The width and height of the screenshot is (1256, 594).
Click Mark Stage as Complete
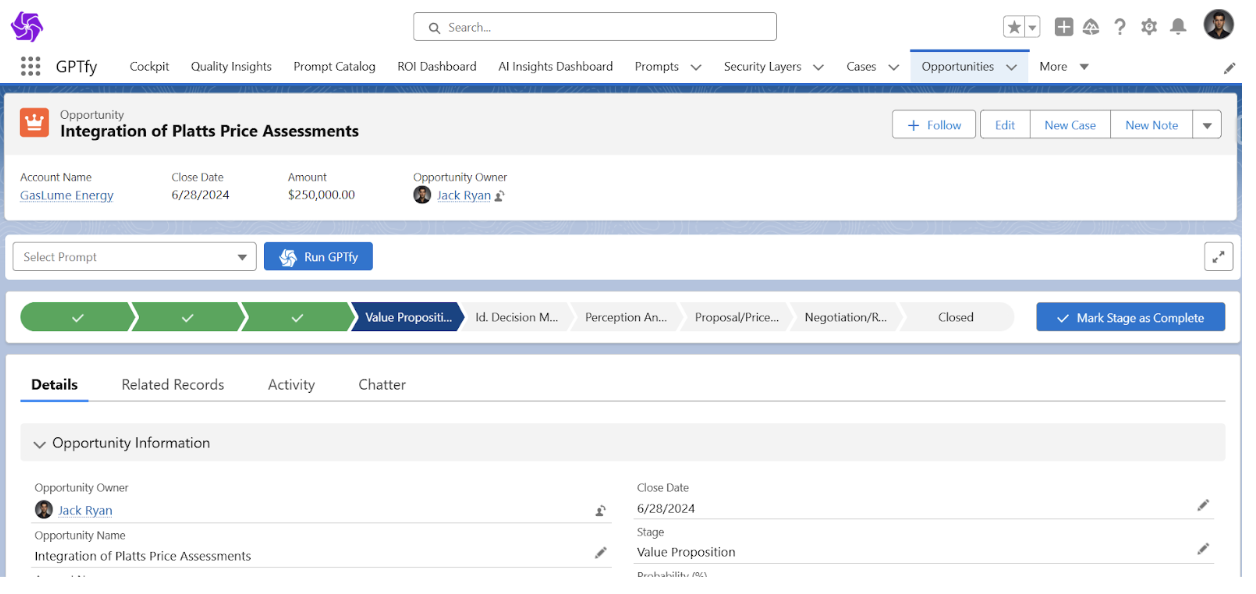[1130, 316]
